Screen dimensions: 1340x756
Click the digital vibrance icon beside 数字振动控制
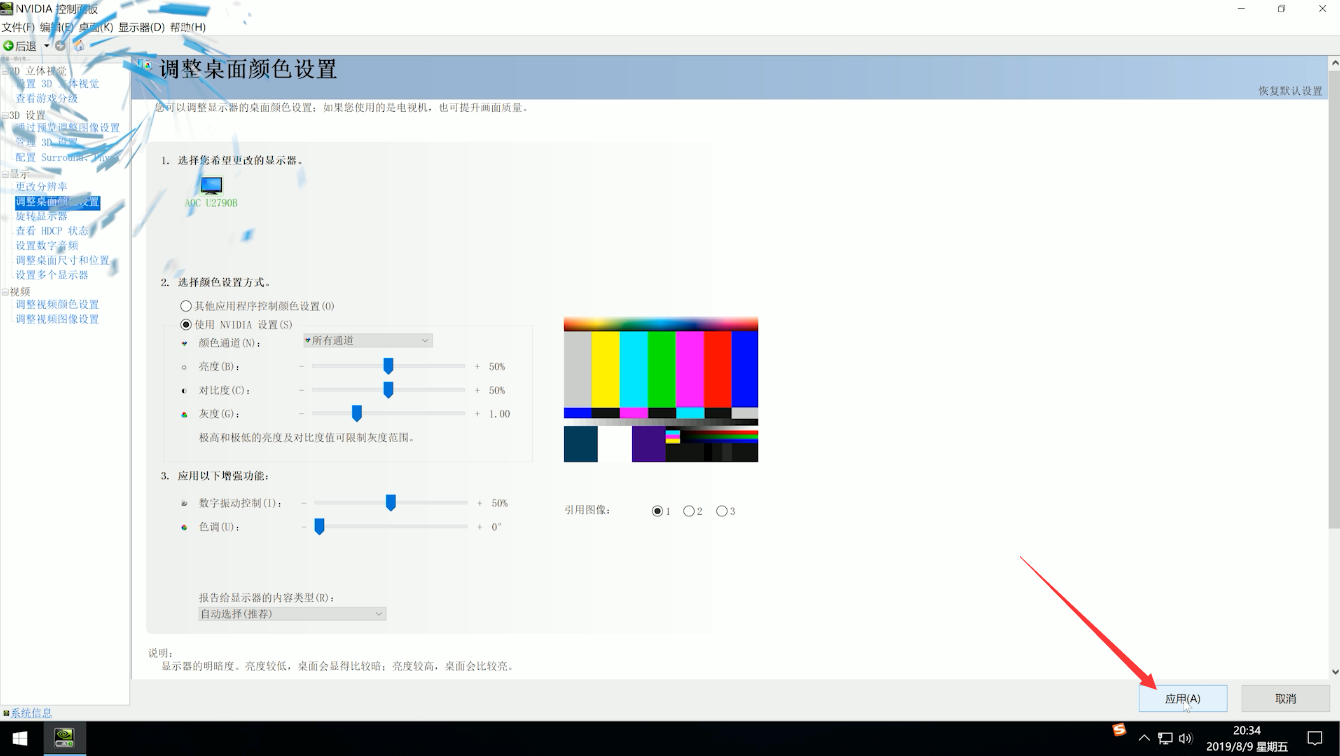pos(185,503)
